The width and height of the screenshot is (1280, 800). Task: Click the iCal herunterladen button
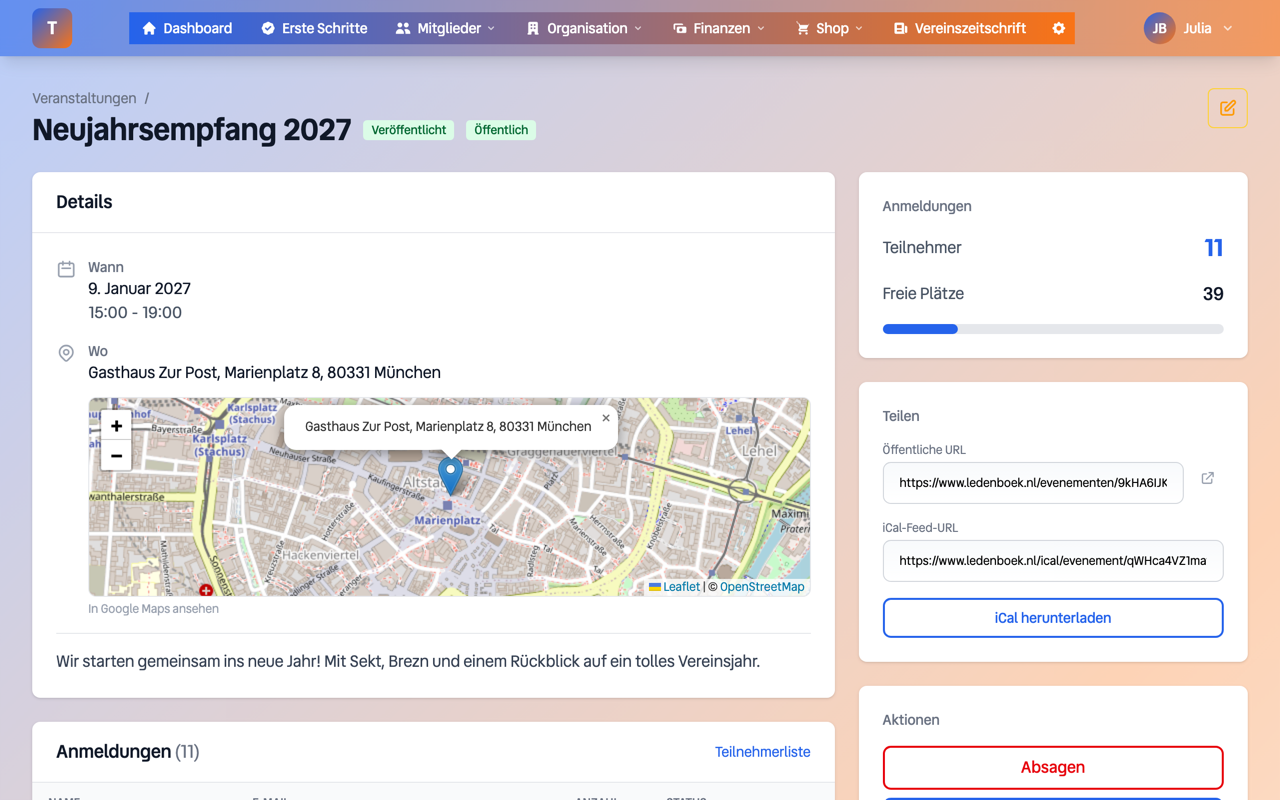click(1053, 618)
